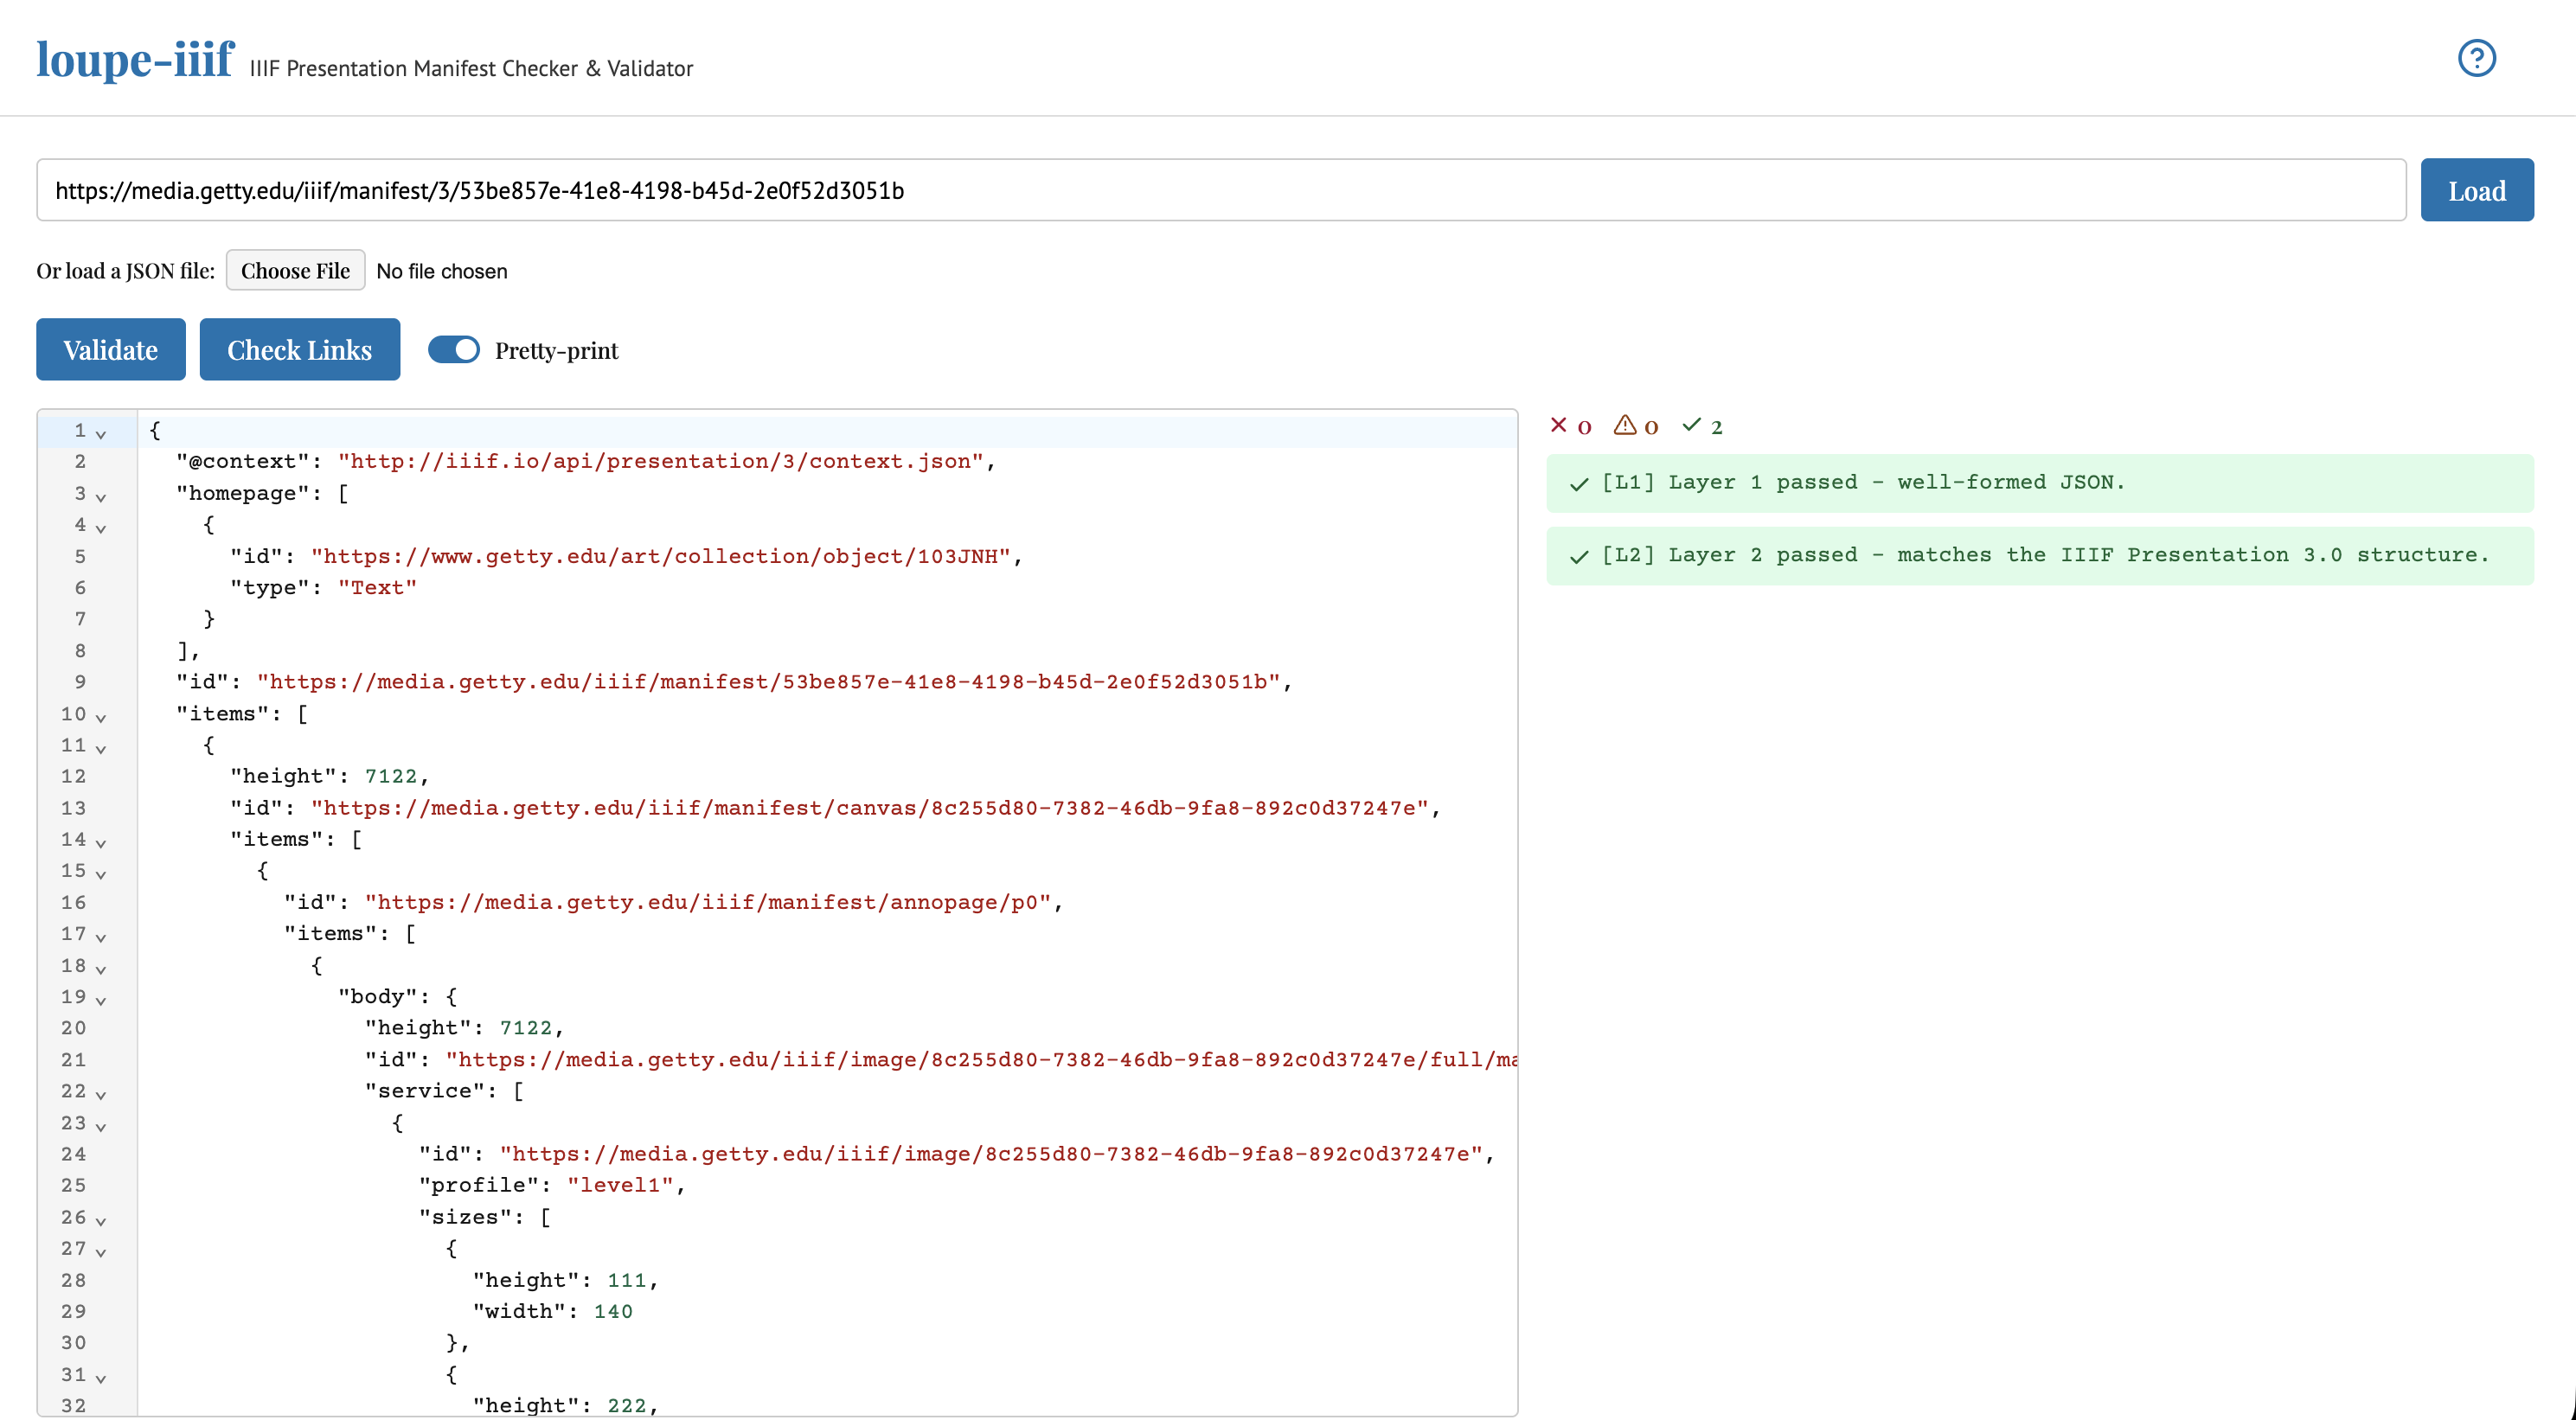
Task: Click the IIIF Presentation Manifest Checker subtitle
Action: tap(471, 68)
